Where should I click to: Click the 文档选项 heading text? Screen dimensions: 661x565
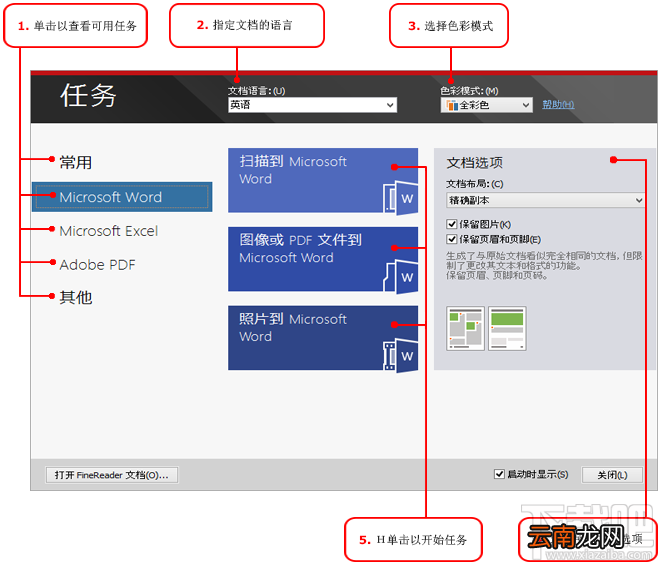[x=475, y=163]
